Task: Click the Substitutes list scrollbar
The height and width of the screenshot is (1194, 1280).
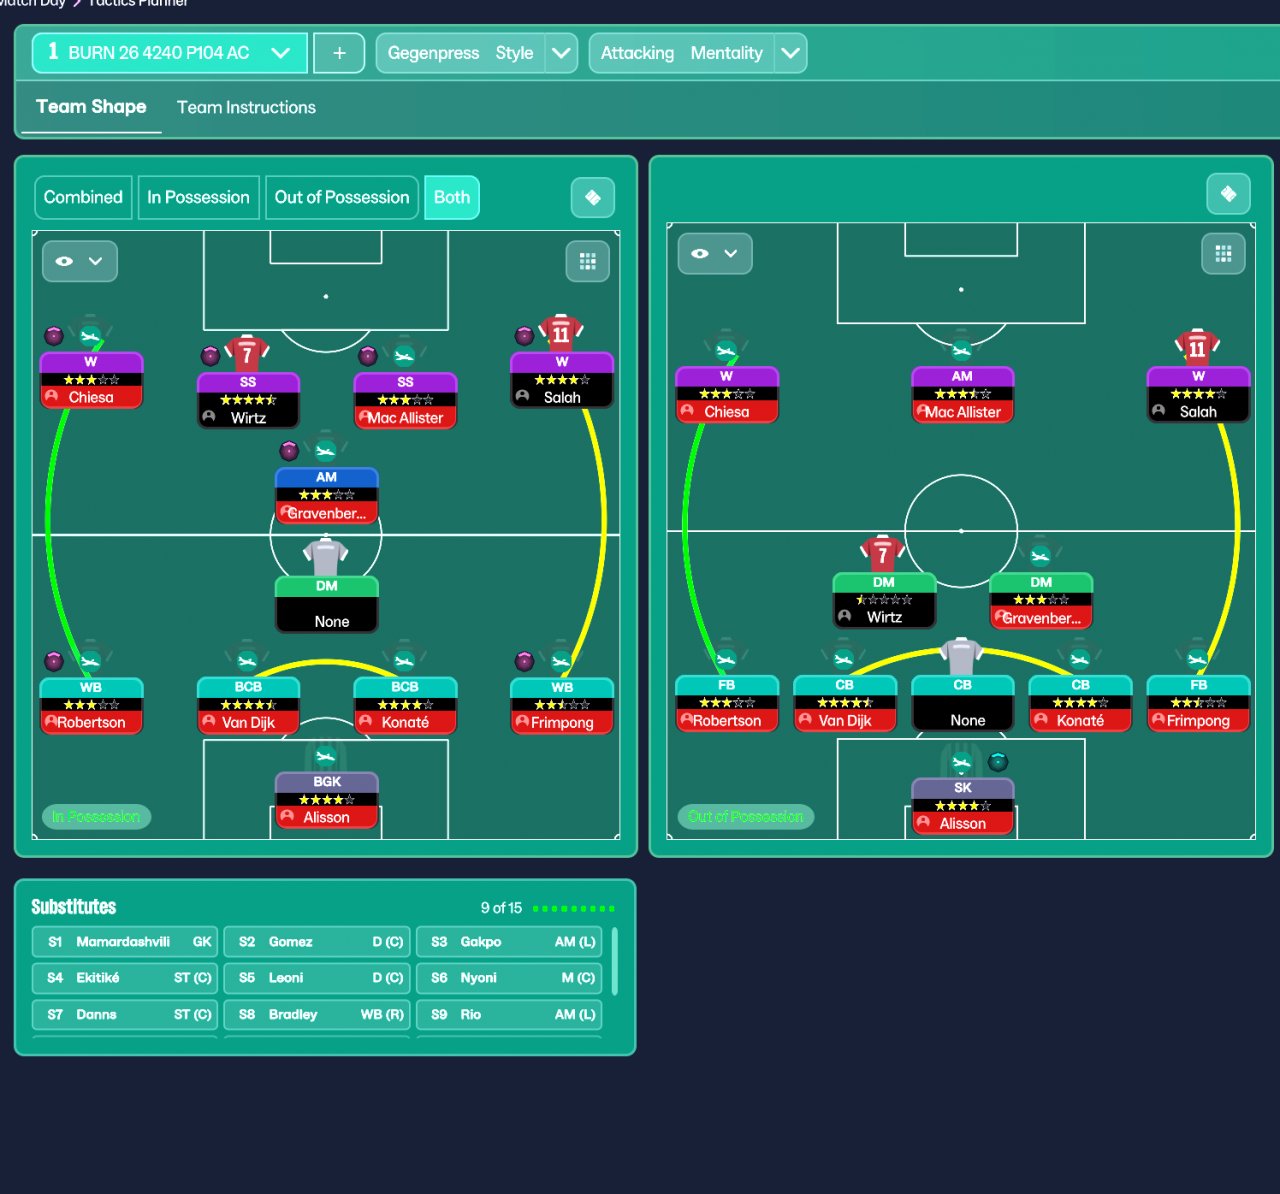Action: point(614,961)
